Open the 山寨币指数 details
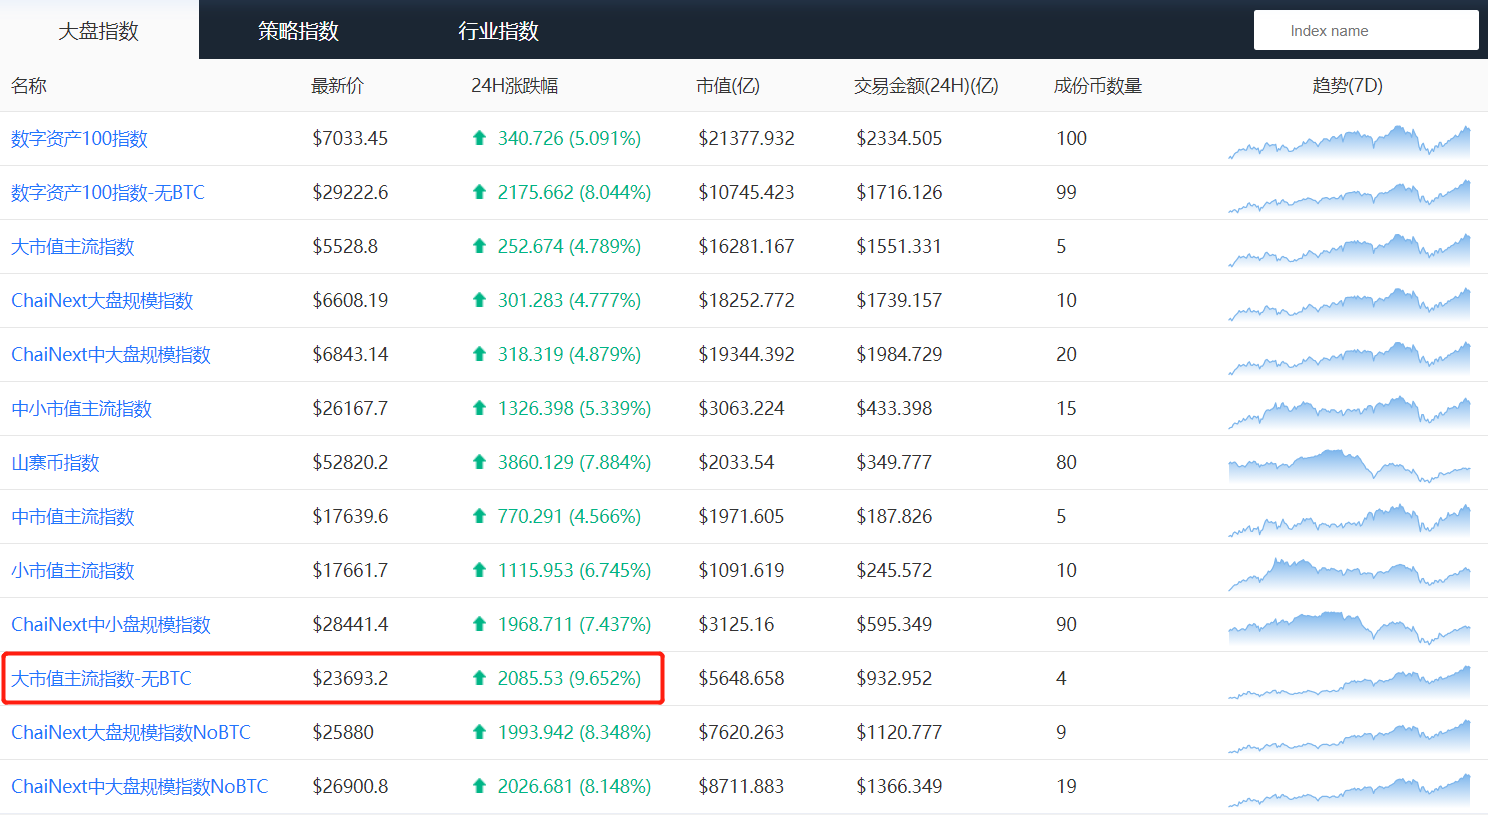 pyautogui.click(x=54, y=462)
